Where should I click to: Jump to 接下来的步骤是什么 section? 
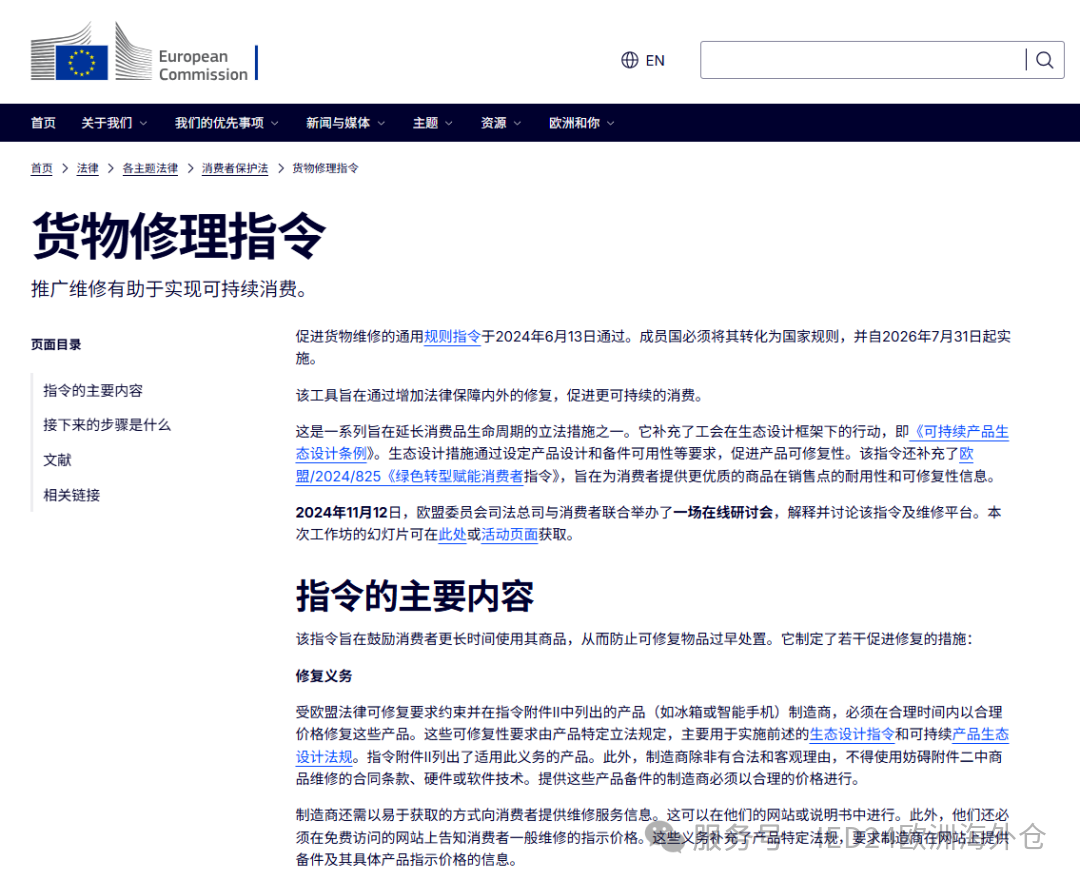pos(107,425)
